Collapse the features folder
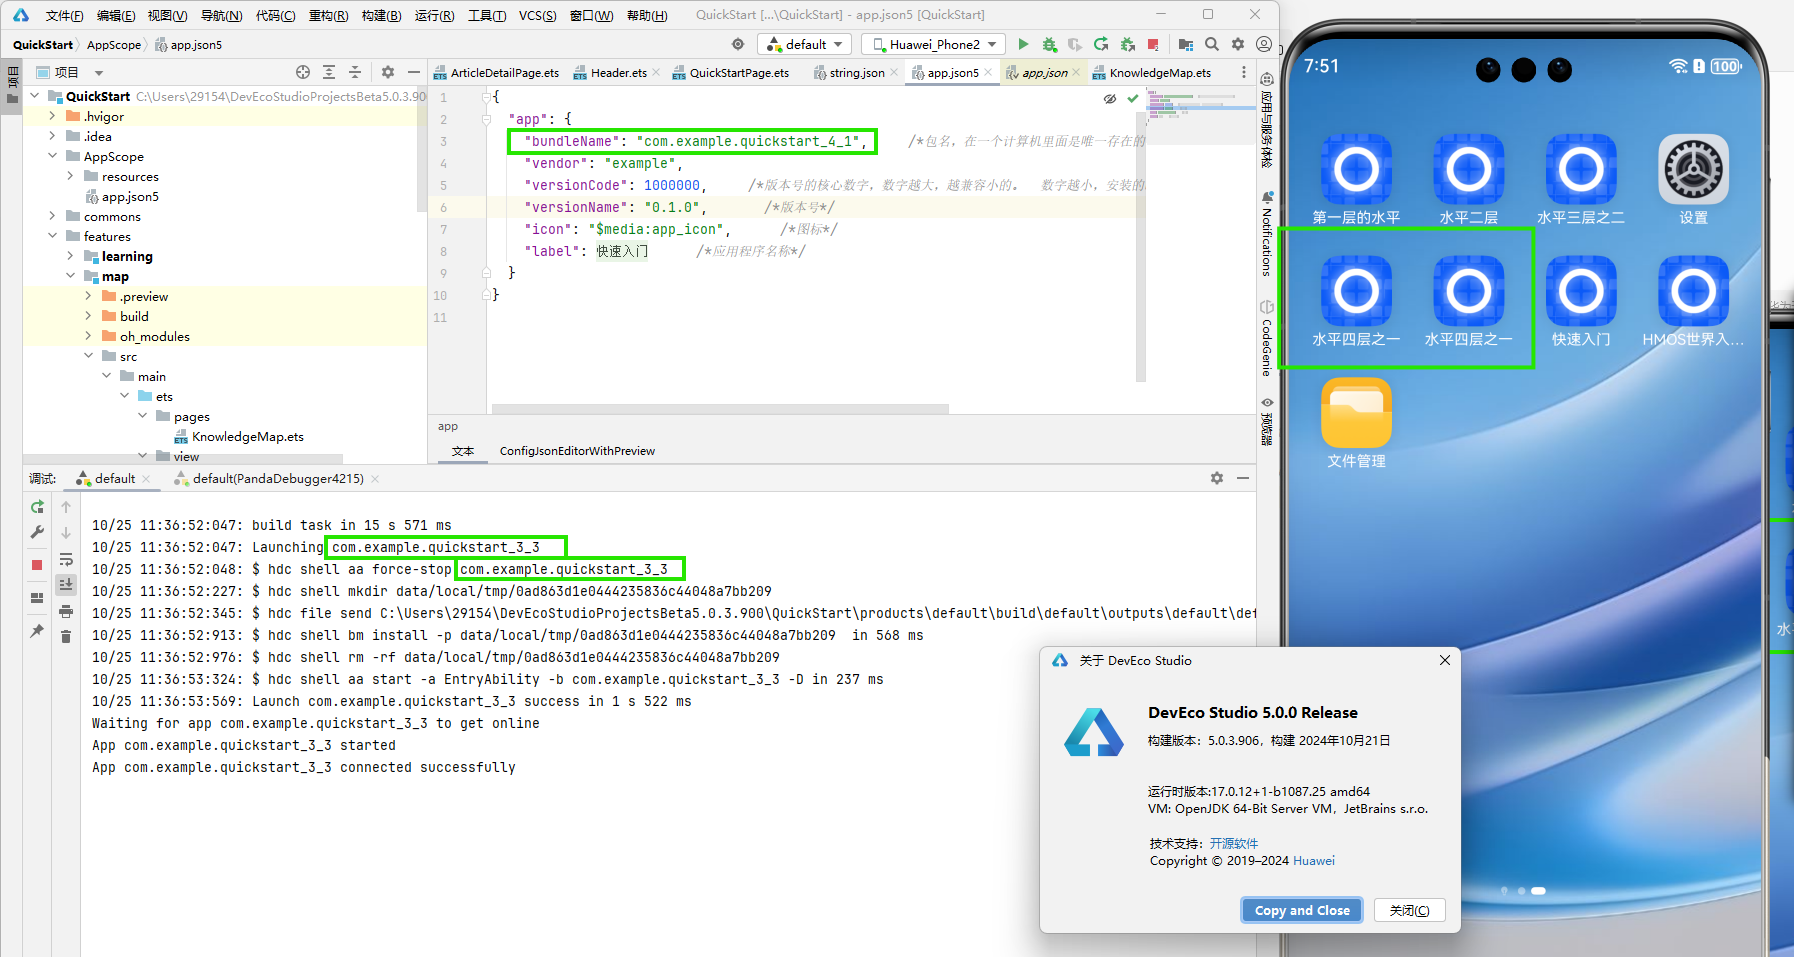 click(52, 236)
